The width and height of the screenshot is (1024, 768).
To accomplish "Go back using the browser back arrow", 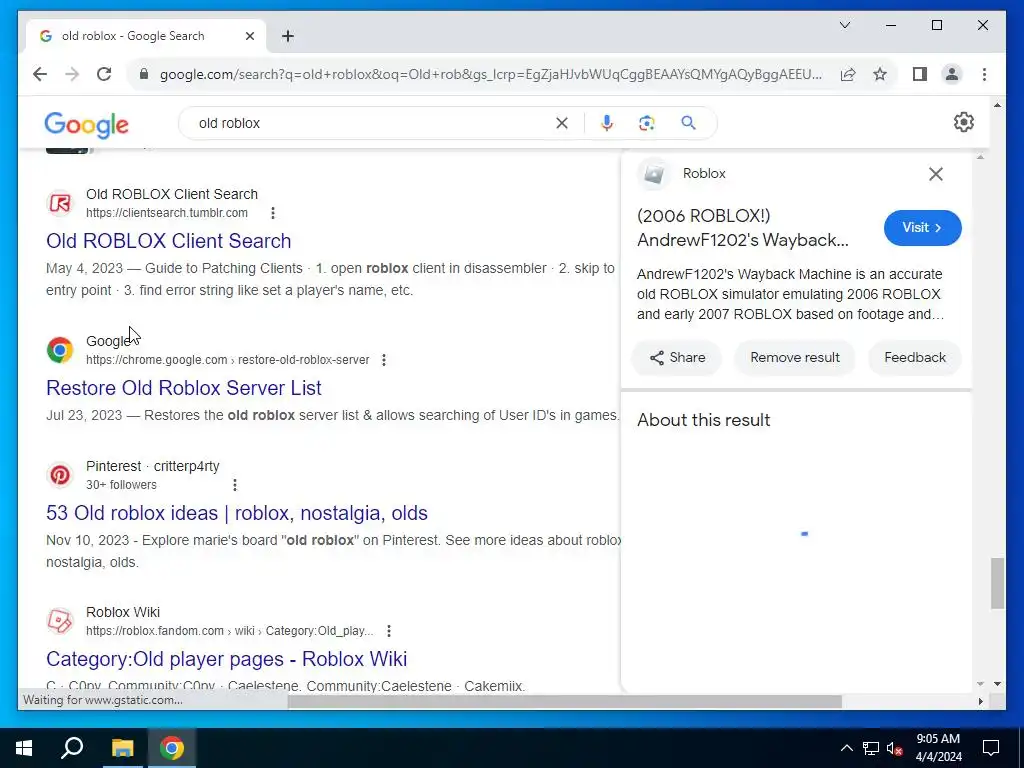I will click(40, 74).
